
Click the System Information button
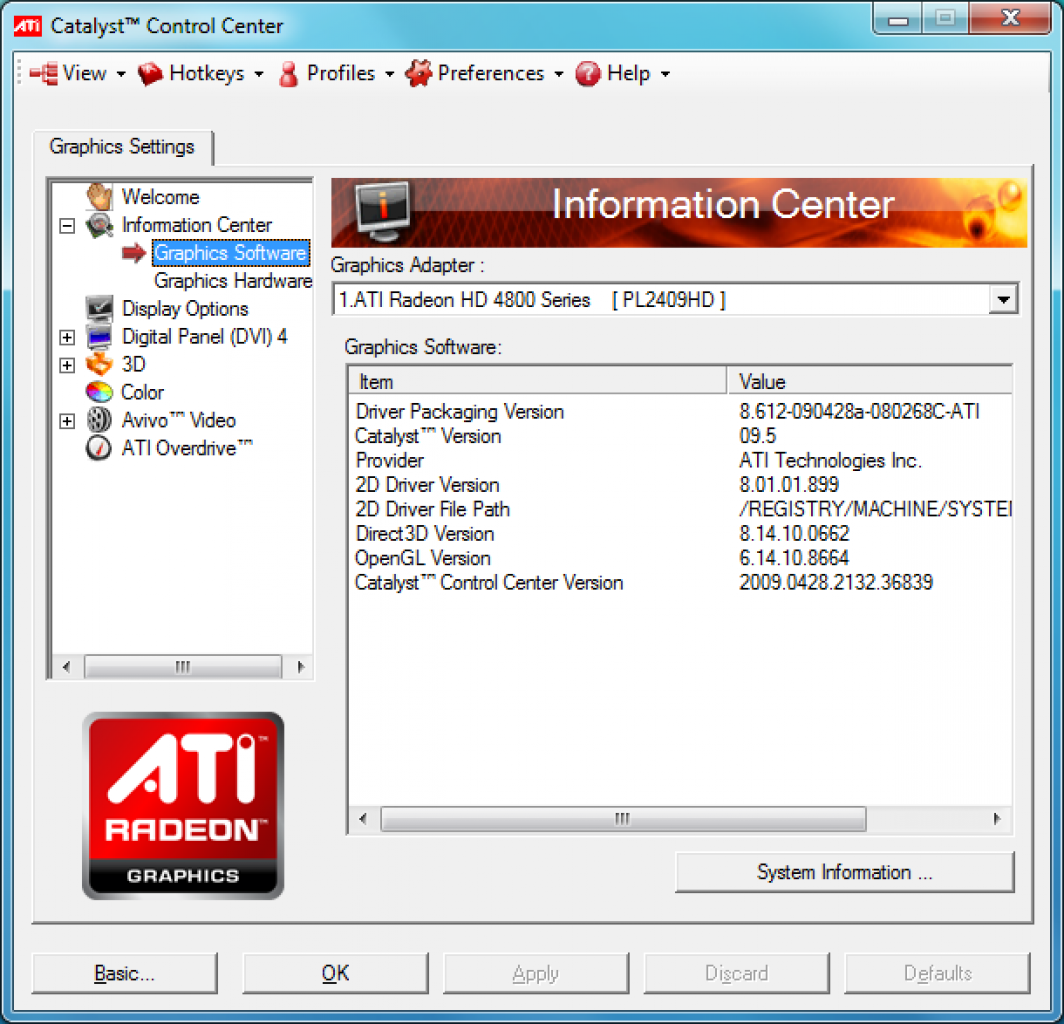tap(845, 872)
